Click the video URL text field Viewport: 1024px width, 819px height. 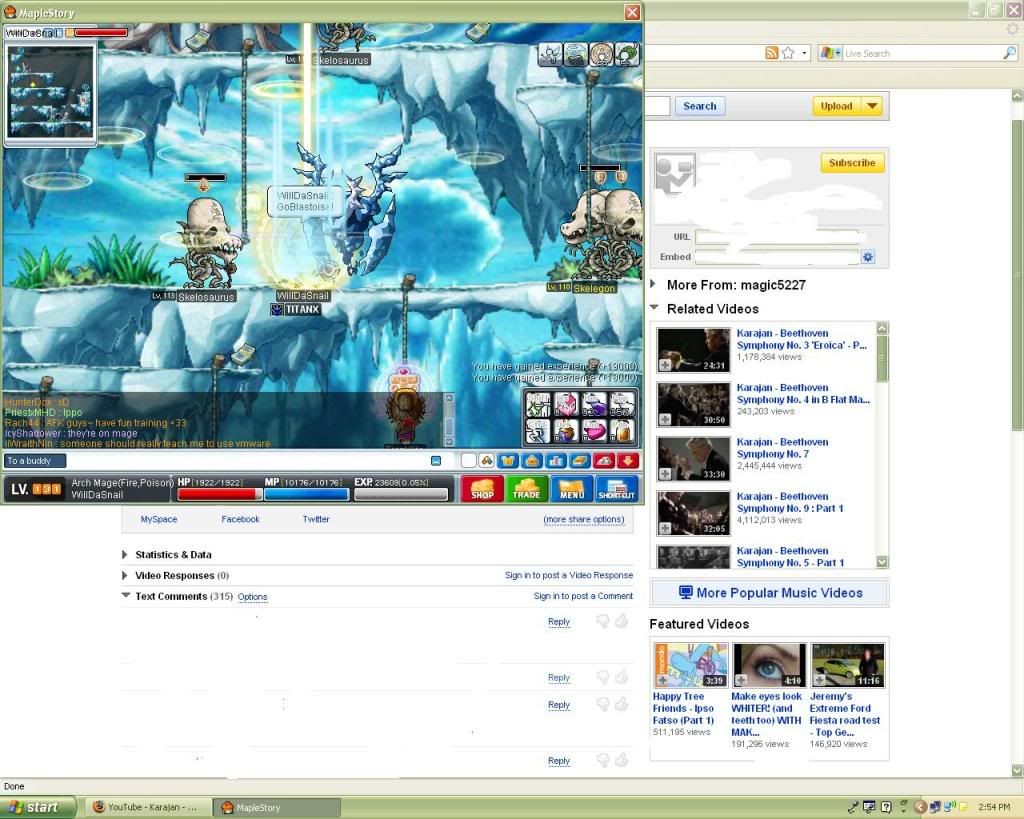click(x=777, y=237)
